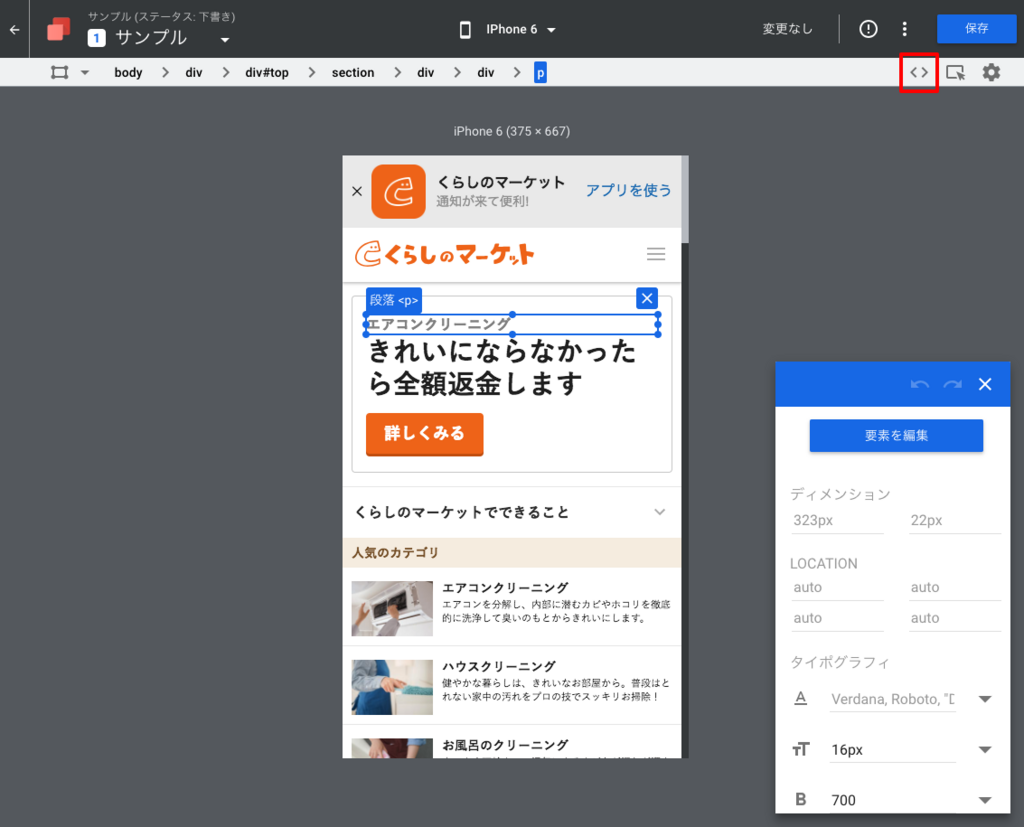Click the warning icon in the top bar
Screen dimensions: 1024x827
point(867,29)
